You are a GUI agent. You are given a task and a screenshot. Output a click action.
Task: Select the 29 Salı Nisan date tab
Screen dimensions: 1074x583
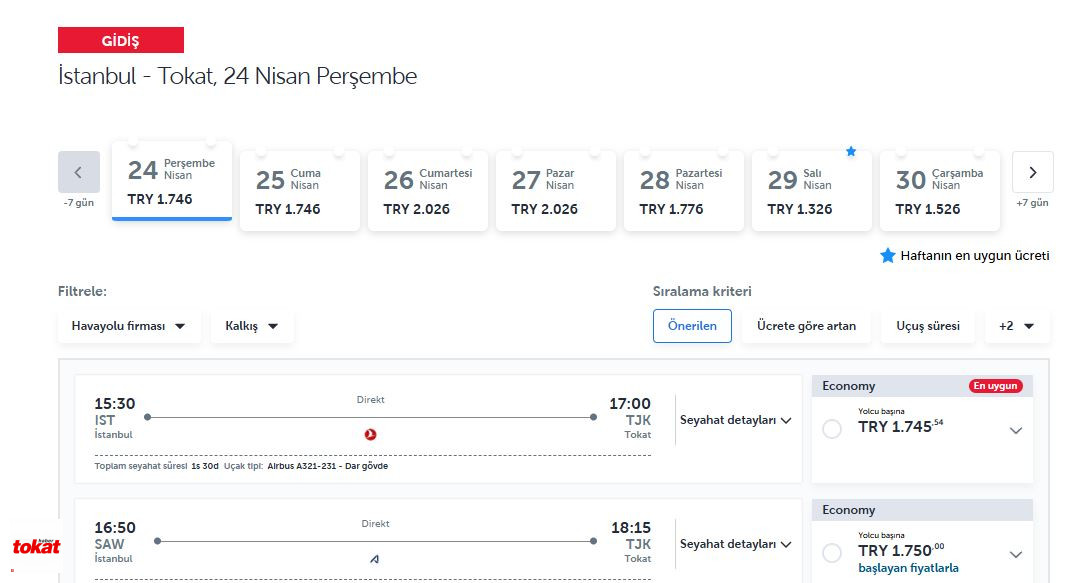[x=811, y=190]
